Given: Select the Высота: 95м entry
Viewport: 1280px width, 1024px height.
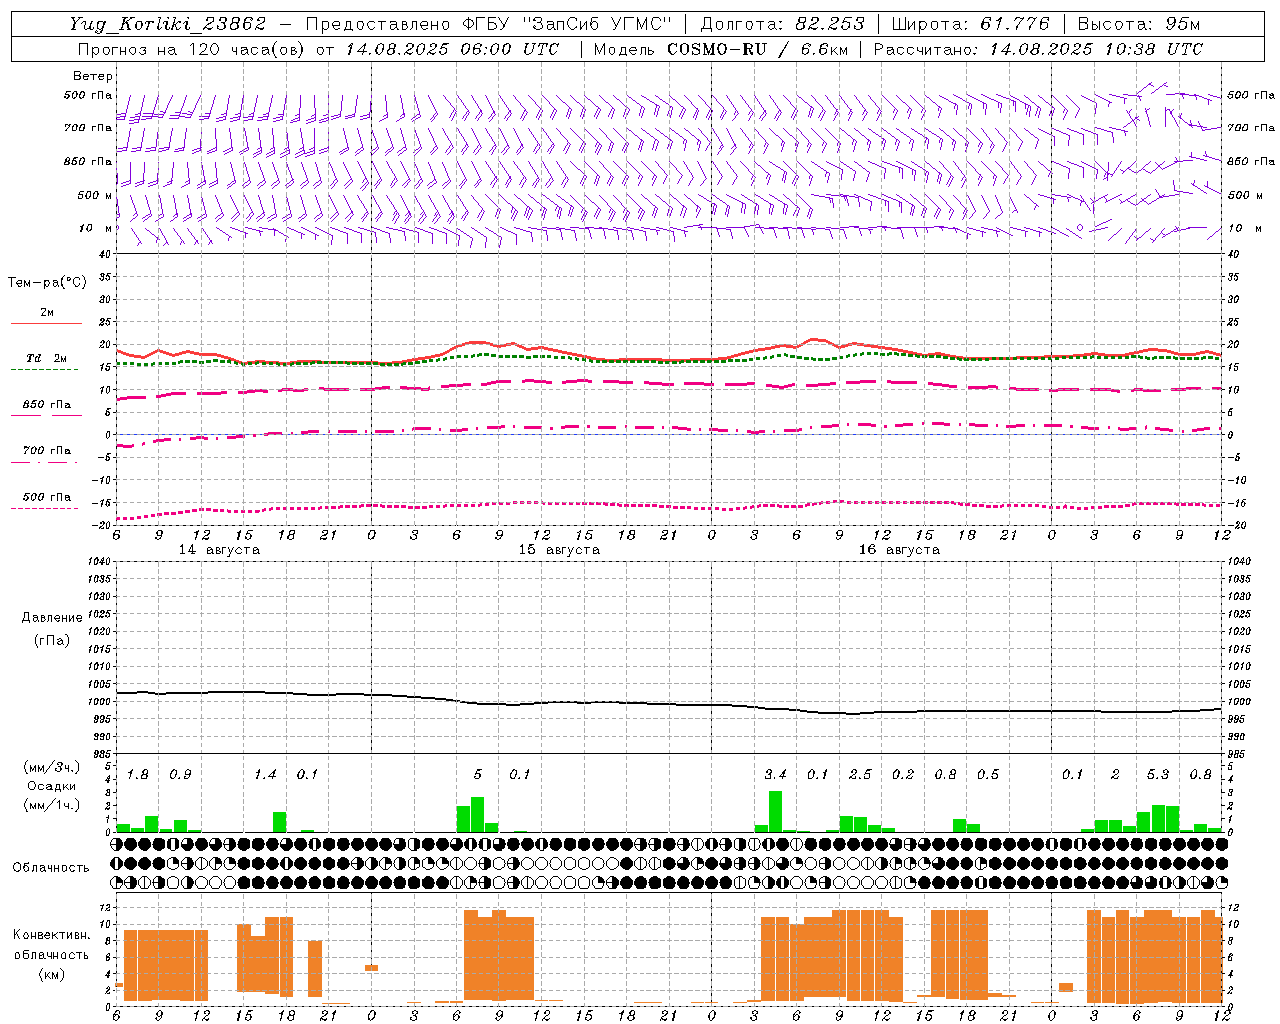Looking at the screenshot, I should point(1139,24).
